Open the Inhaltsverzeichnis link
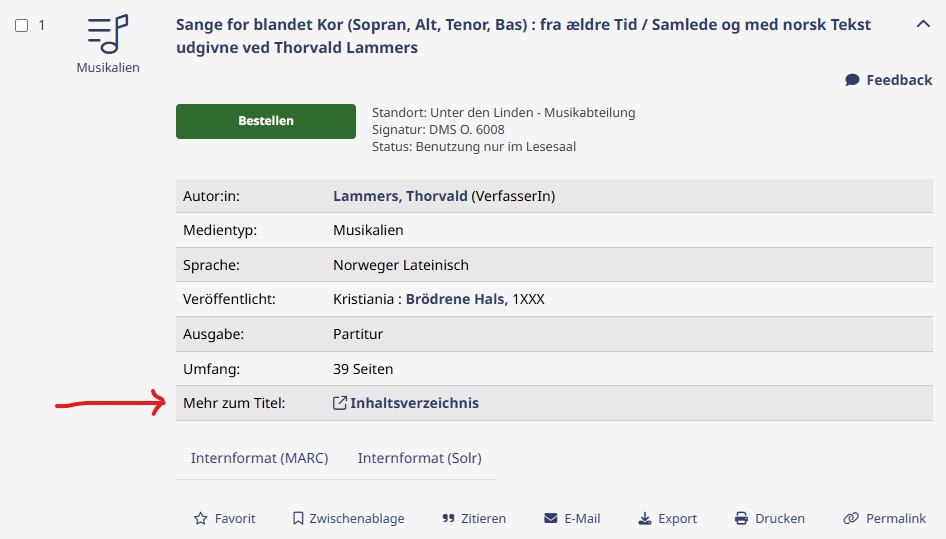 [x=414, y=403]
